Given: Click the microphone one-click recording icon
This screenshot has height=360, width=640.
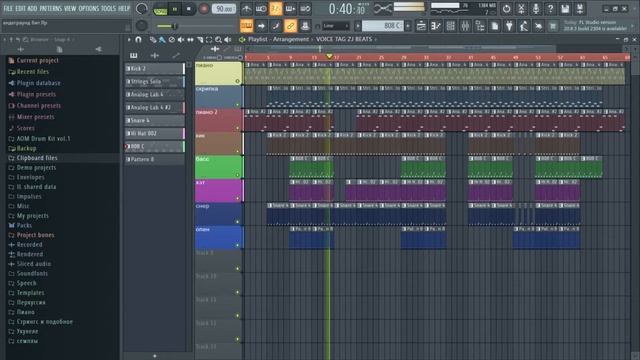Looking at the screenshot, I should [x=536, y=9].
